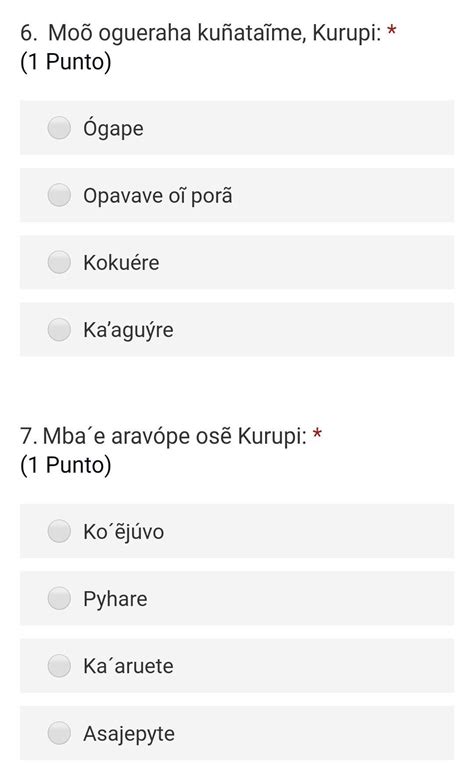
Task: Pick the Asajepyte radio button
Action: (x=59, y=733)
